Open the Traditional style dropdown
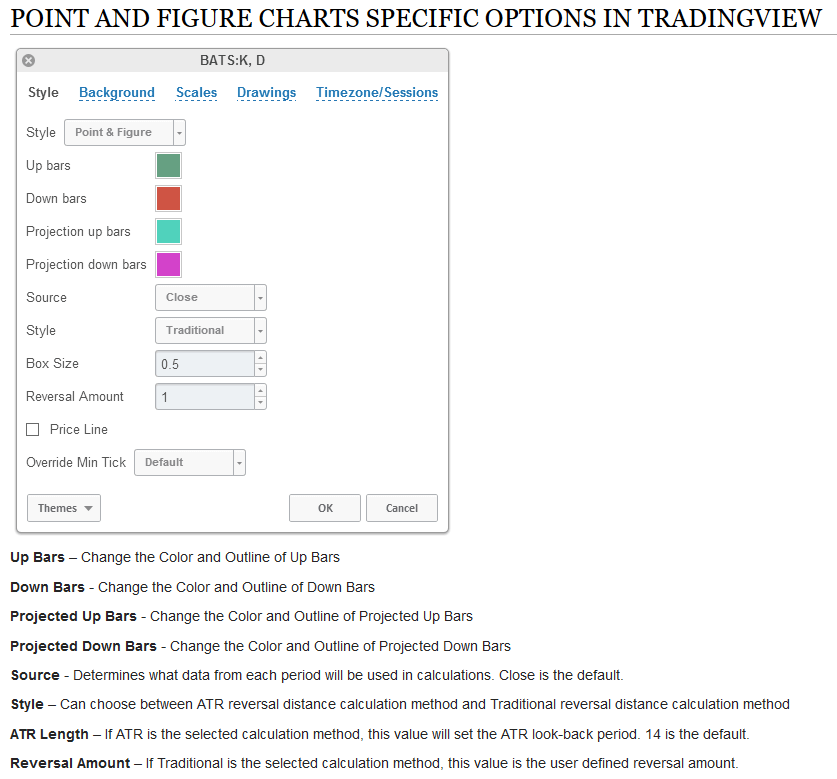Image resolution: width=837 pixels, height=779 pixels. [210, 330]
